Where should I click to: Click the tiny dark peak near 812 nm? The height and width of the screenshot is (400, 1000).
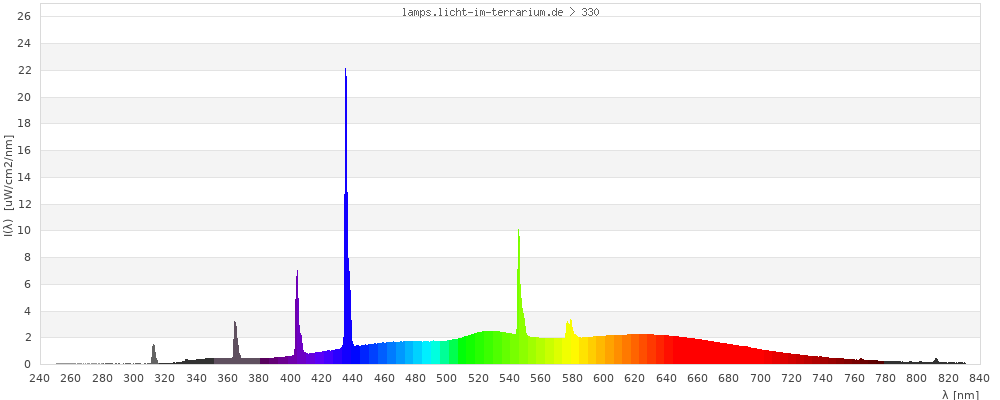click(x=936, y=360)
